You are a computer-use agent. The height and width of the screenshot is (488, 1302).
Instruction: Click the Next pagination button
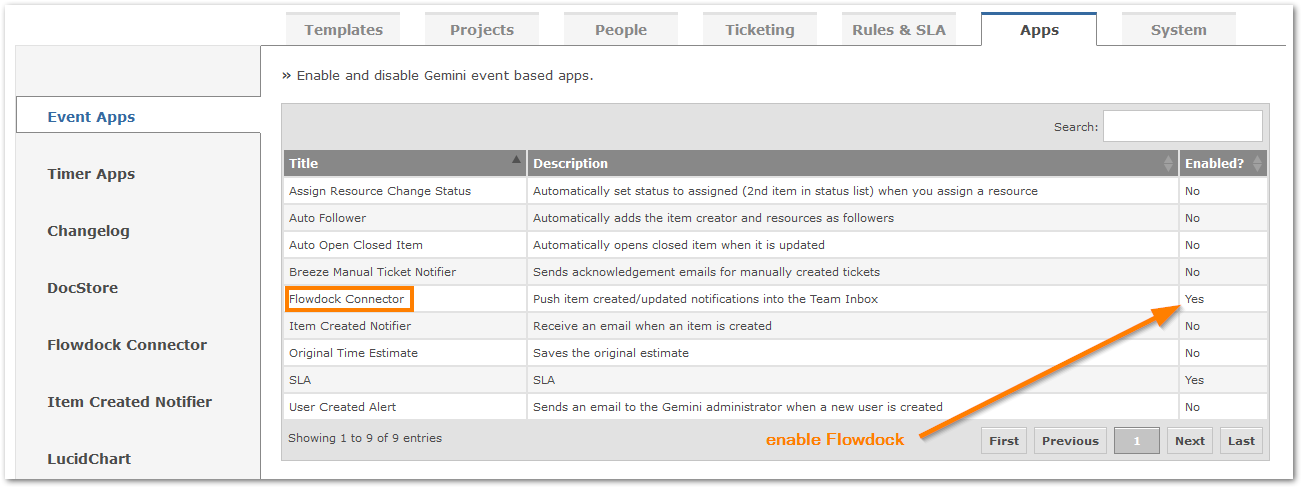tap(1190, 441)
